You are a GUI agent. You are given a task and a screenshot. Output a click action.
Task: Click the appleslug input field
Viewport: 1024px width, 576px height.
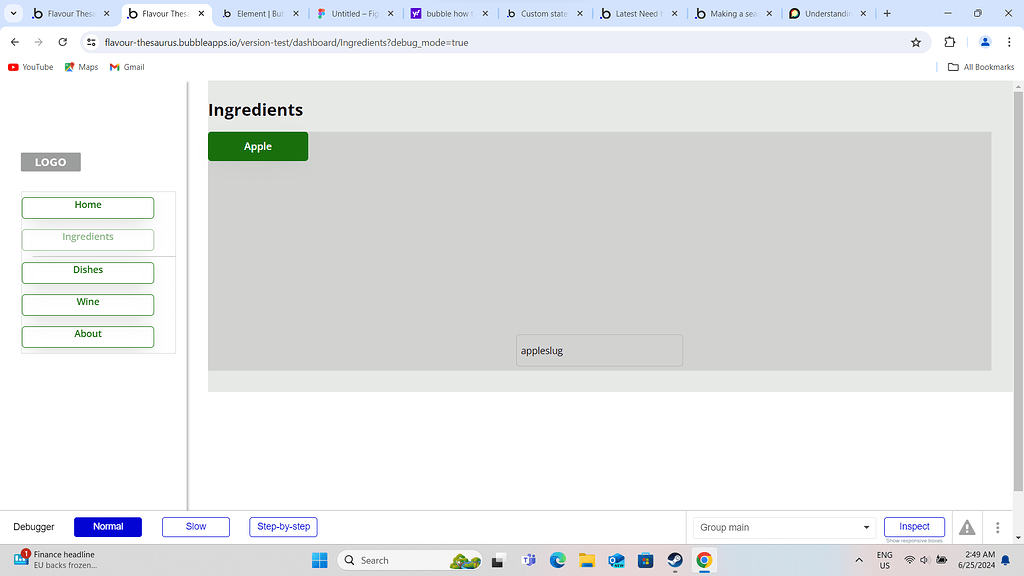coord(599,350)
